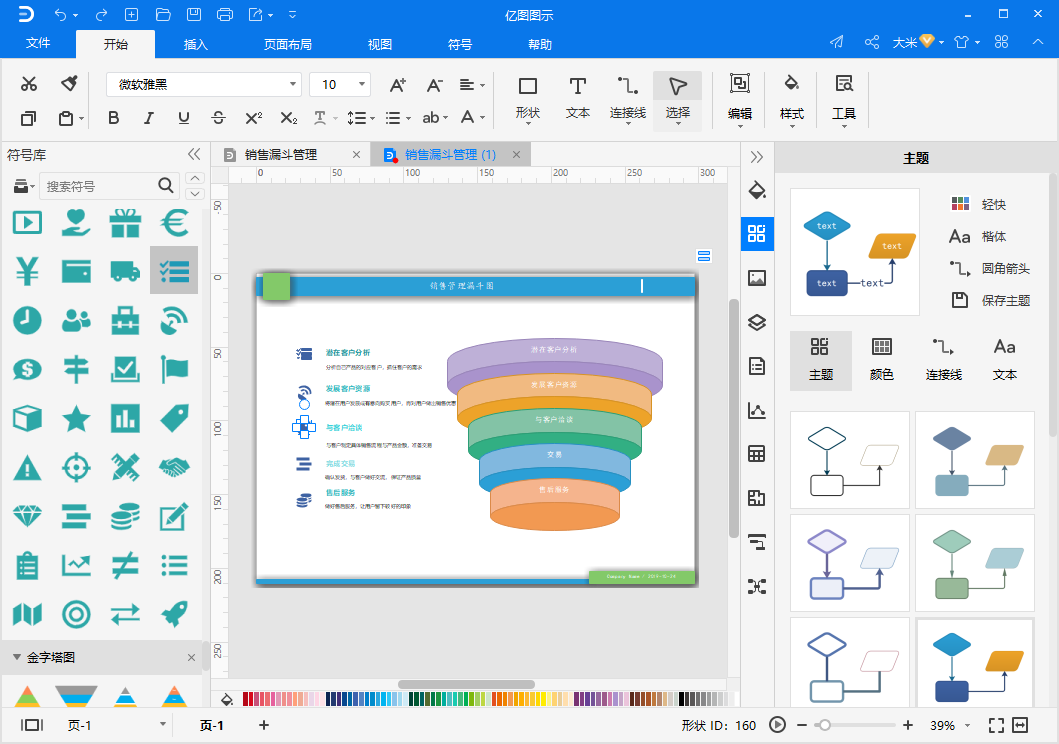This screenshot has height=744, width=1059.
Task: Pick the black swatch in color bar
Action: pos(682,699)
